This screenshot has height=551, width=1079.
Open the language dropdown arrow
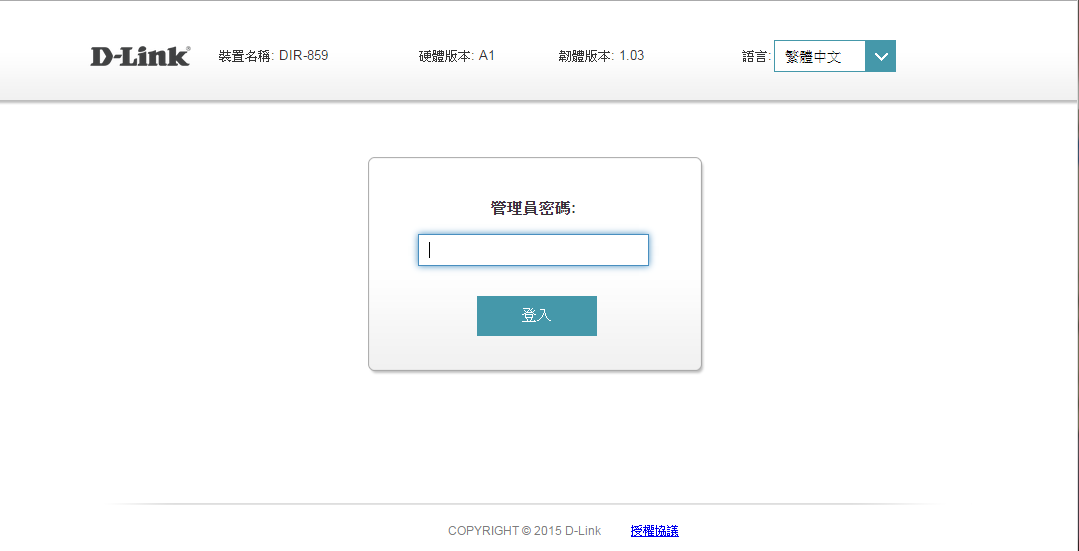[x=880, y=56]
